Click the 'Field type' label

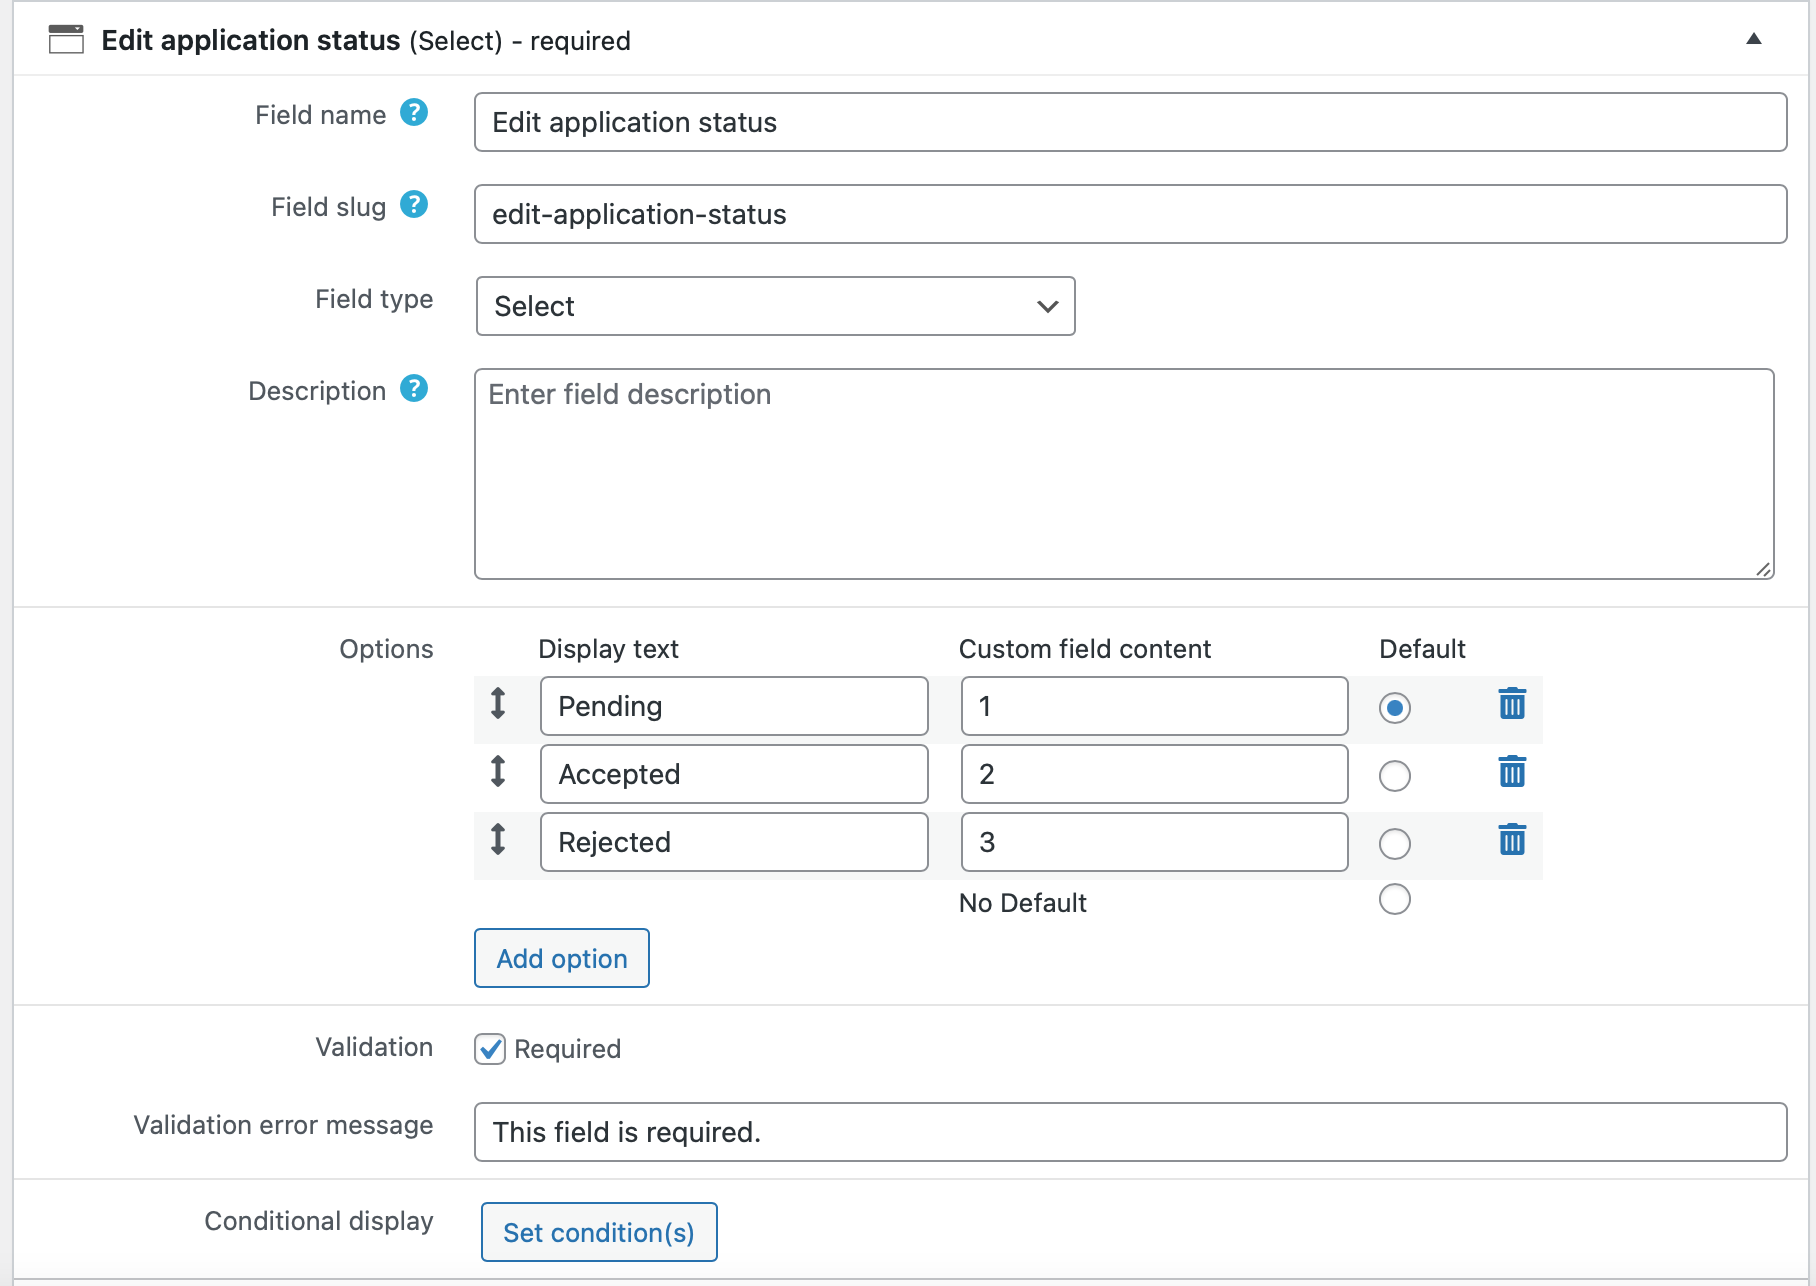(x=374, y=299)
